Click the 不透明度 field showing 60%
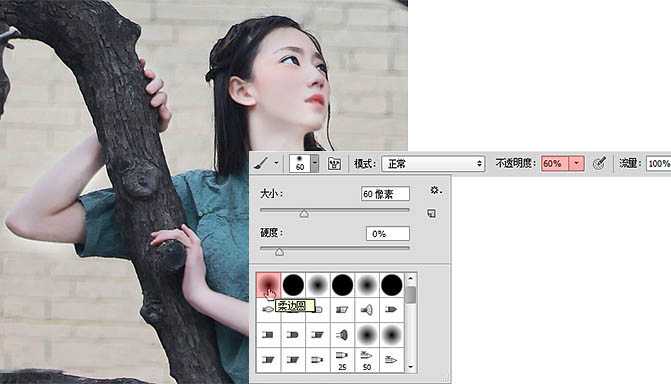Image resolution: width=671 pixels, height=384 pixels. pos(555,164)
